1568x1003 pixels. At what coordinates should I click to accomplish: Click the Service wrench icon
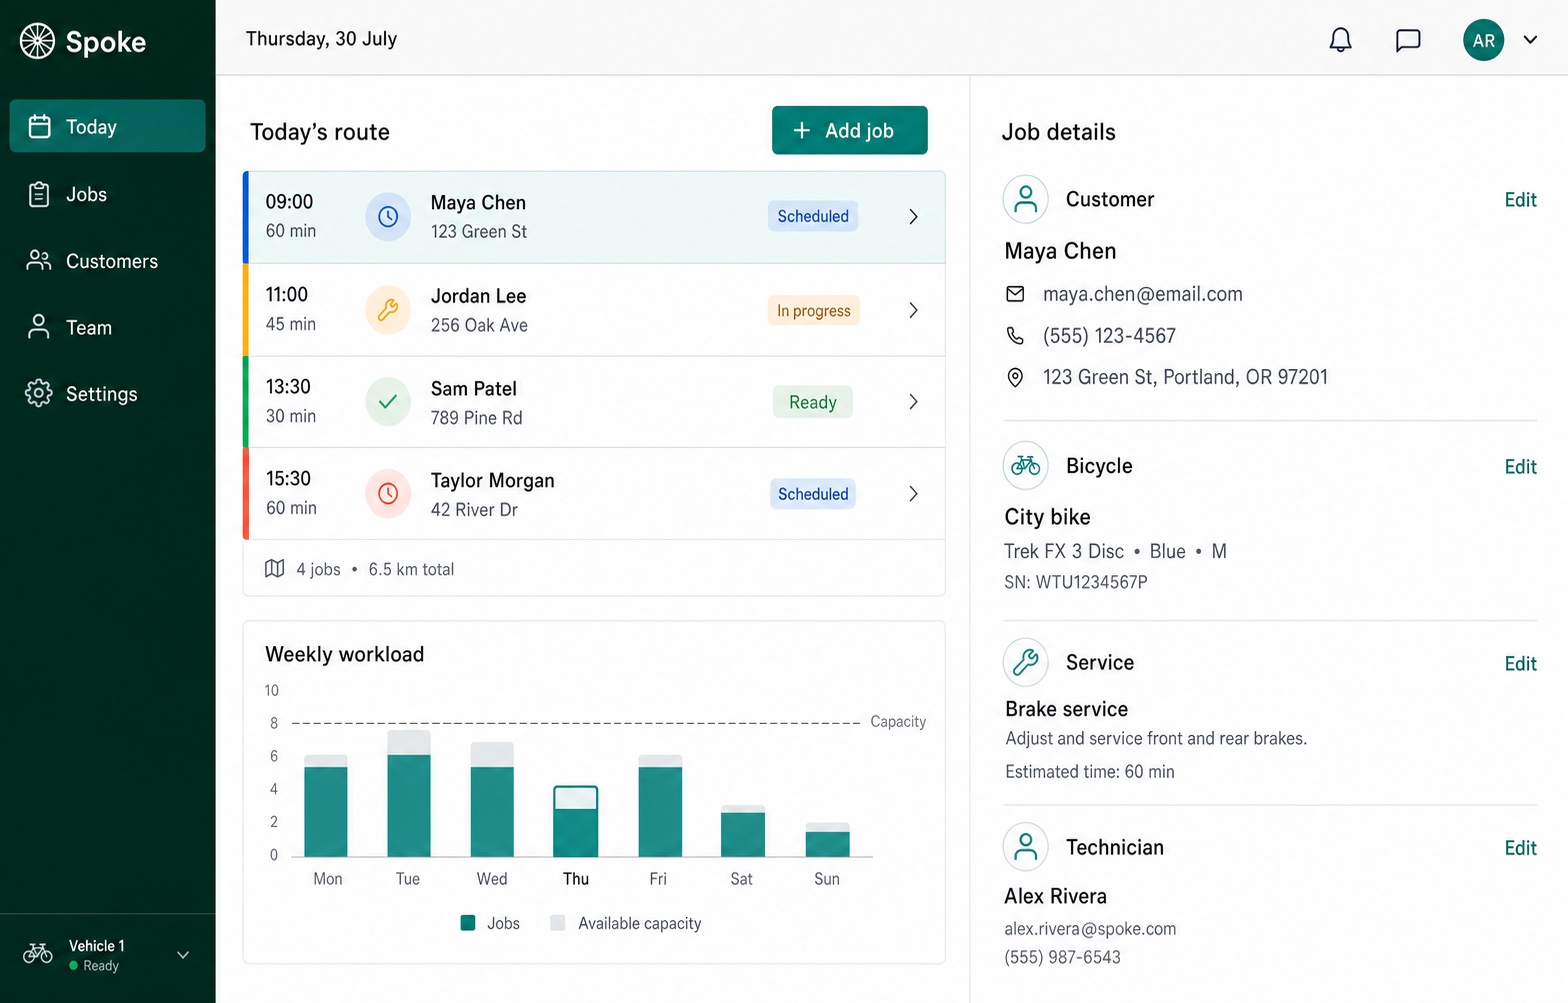coord(1025,662)
